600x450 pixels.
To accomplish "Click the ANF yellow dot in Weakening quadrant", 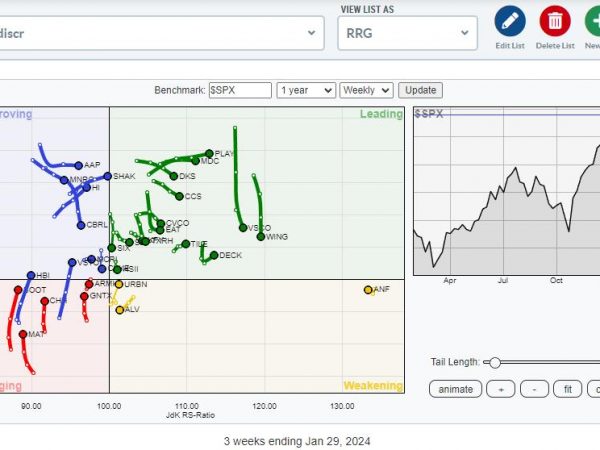I will [368, 290].
